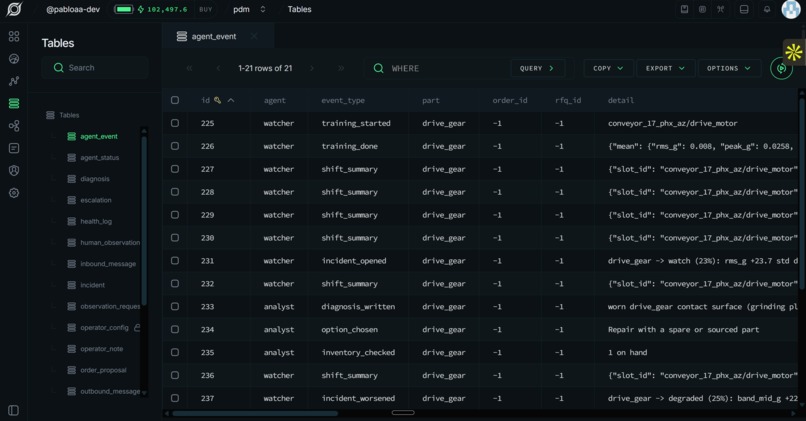Screen dimensions: 806x421
Task: Click the magnifier icon in the WHERE filter
Action: [x=378, y=68]
